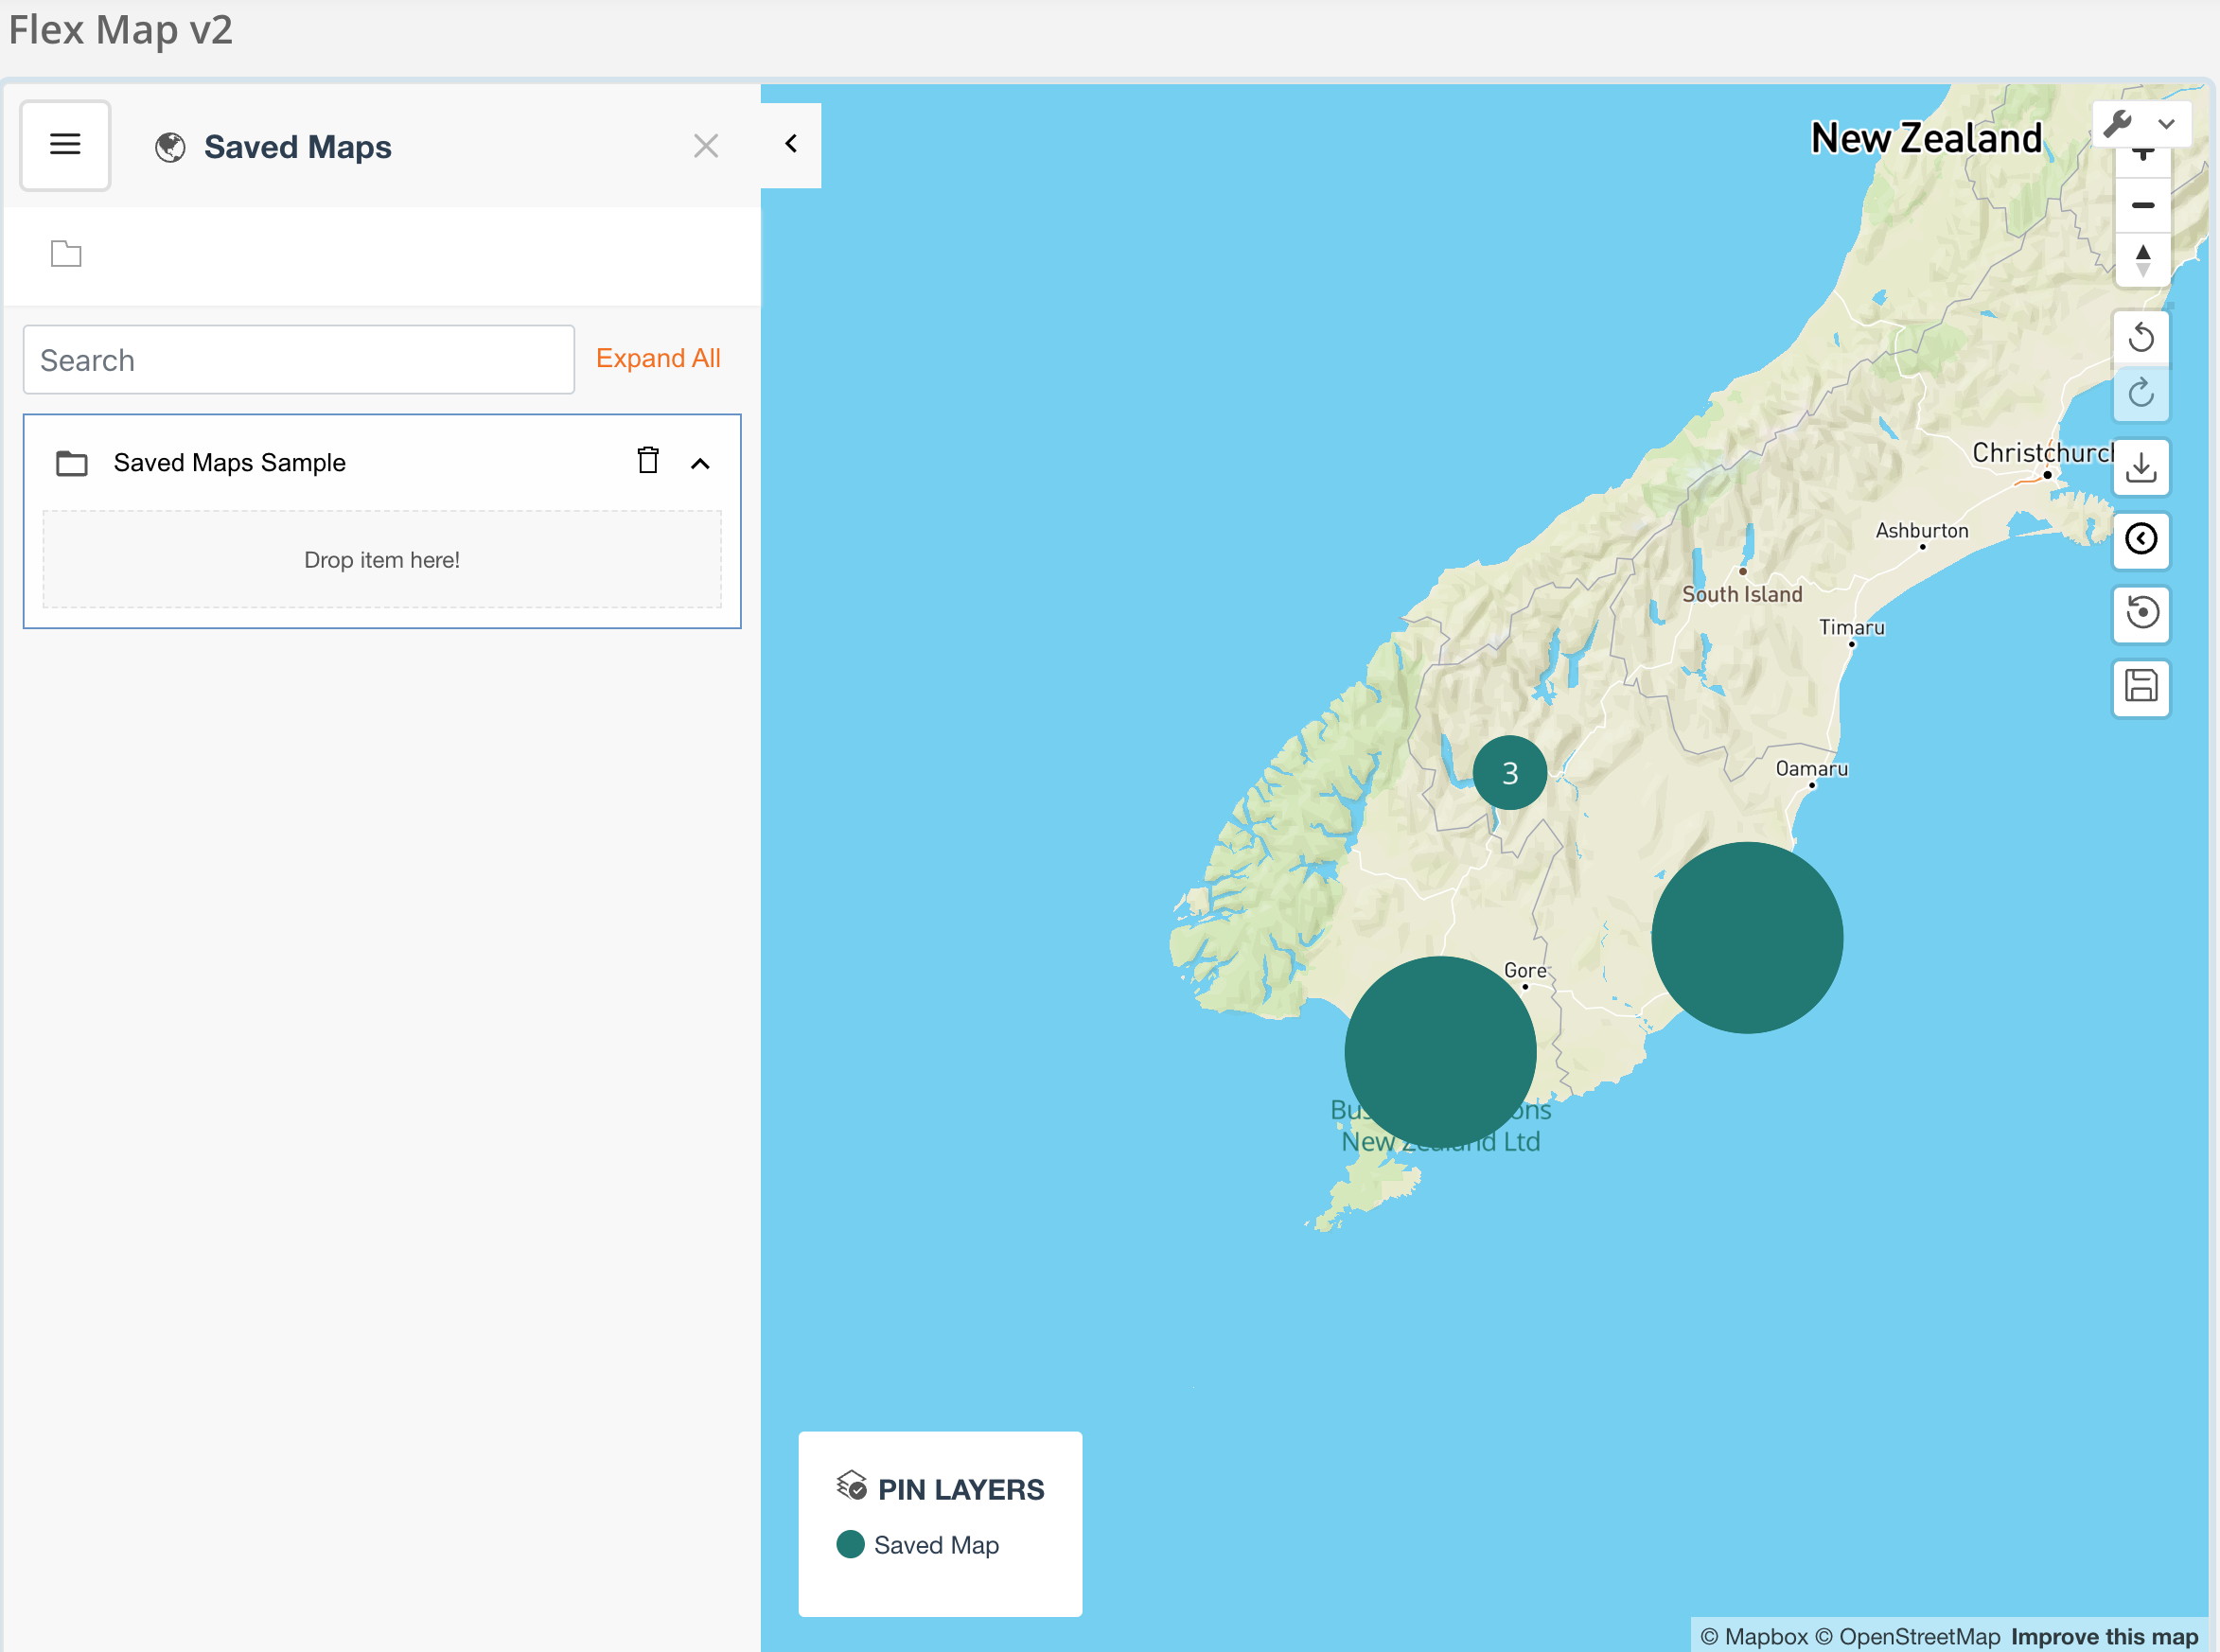Open the wrench settings tool on the map
Screen dimensions: 2220x1652
[x=2119, y=125]
